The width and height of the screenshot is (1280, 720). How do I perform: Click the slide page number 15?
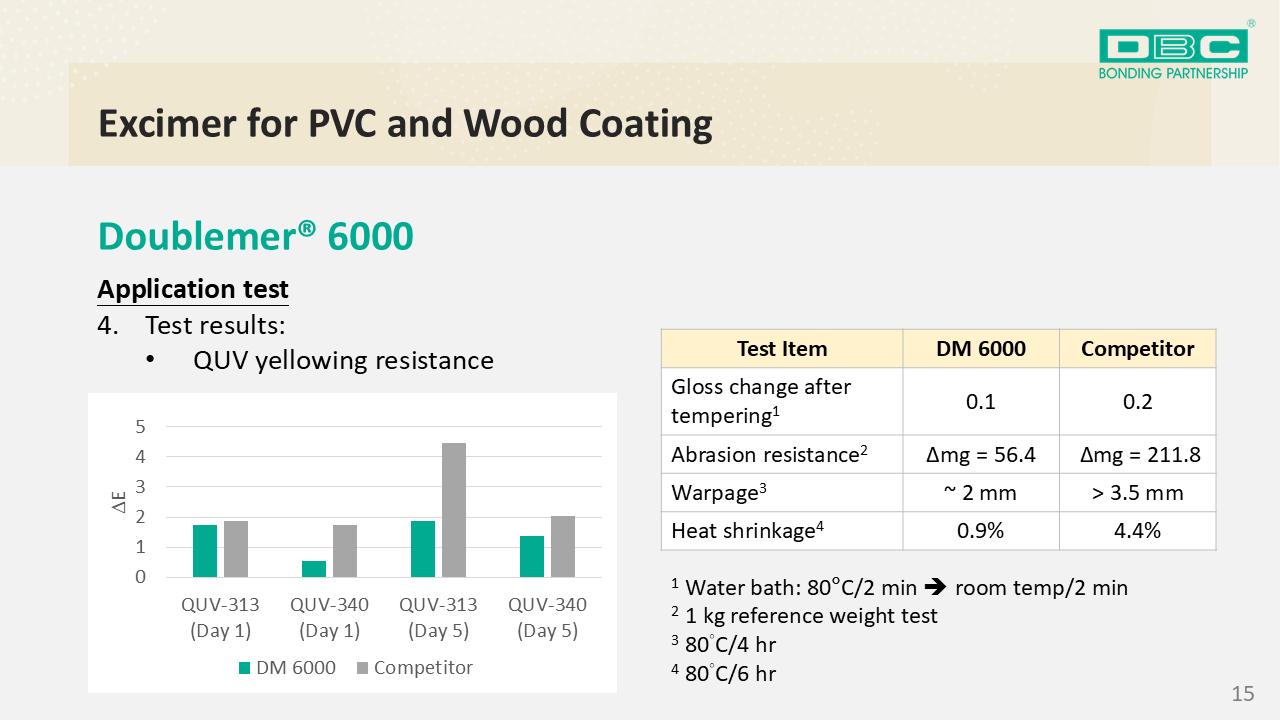tap(1242, 694)
